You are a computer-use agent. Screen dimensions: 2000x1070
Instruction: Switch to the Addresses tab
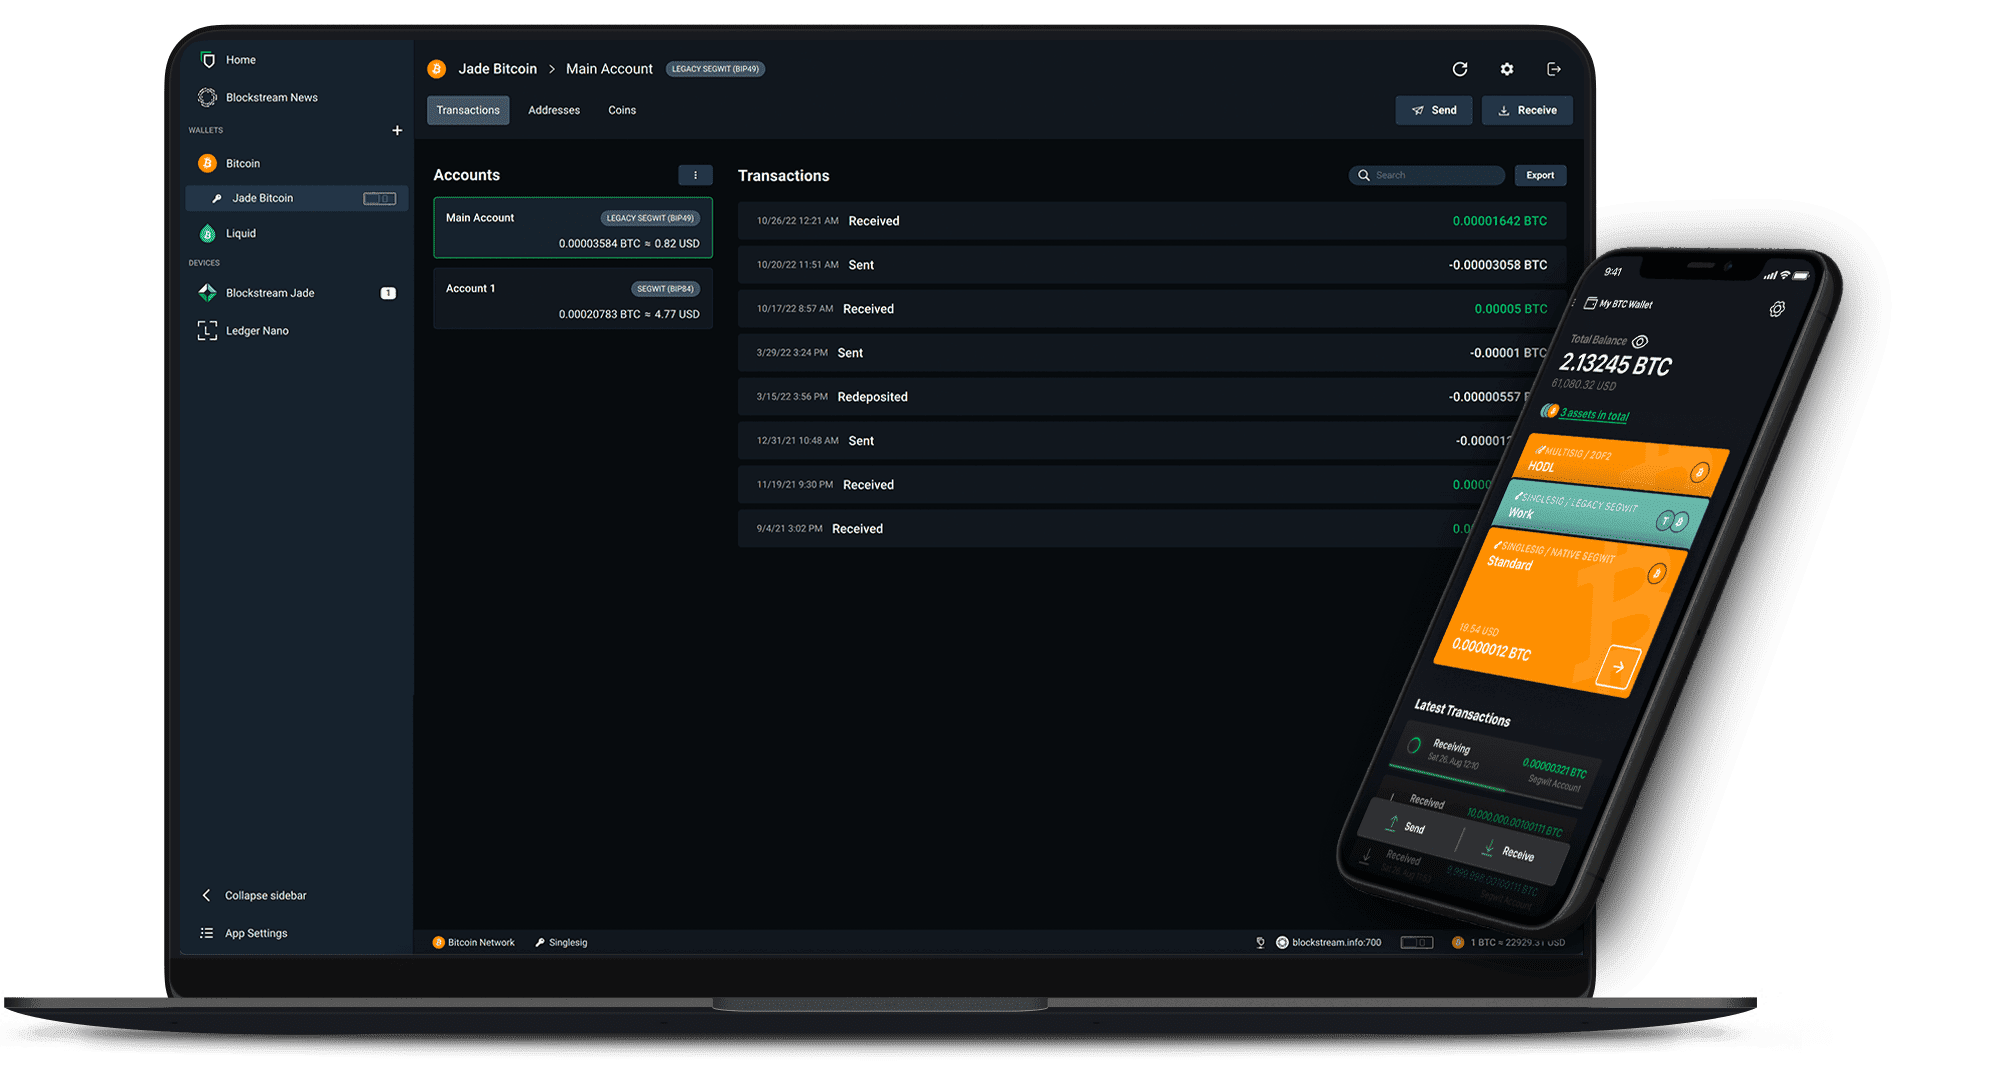[x=554, y=110]
